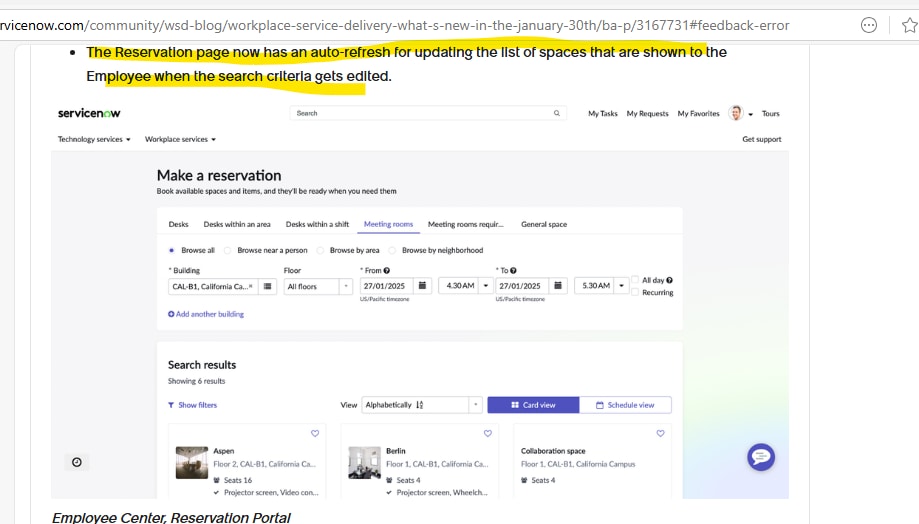Click the clock icon at lower left

77,462
